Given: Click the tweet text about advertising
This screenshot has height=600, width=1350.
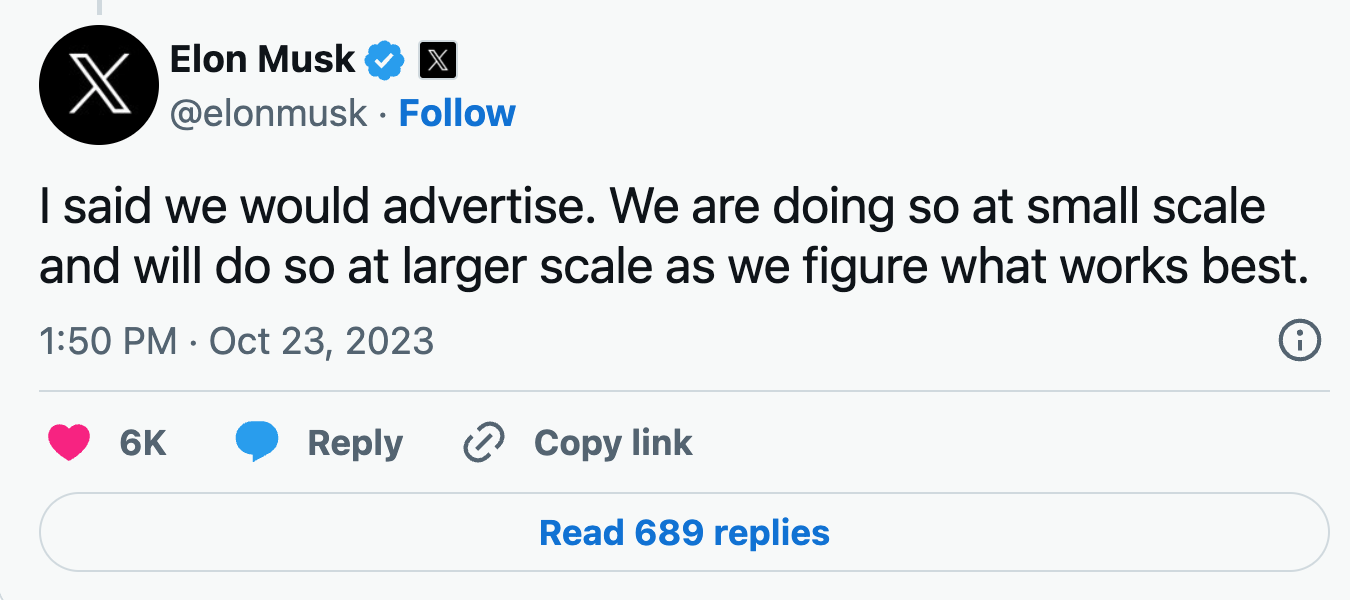Looking at the screenshot, I should pos(652,207).
